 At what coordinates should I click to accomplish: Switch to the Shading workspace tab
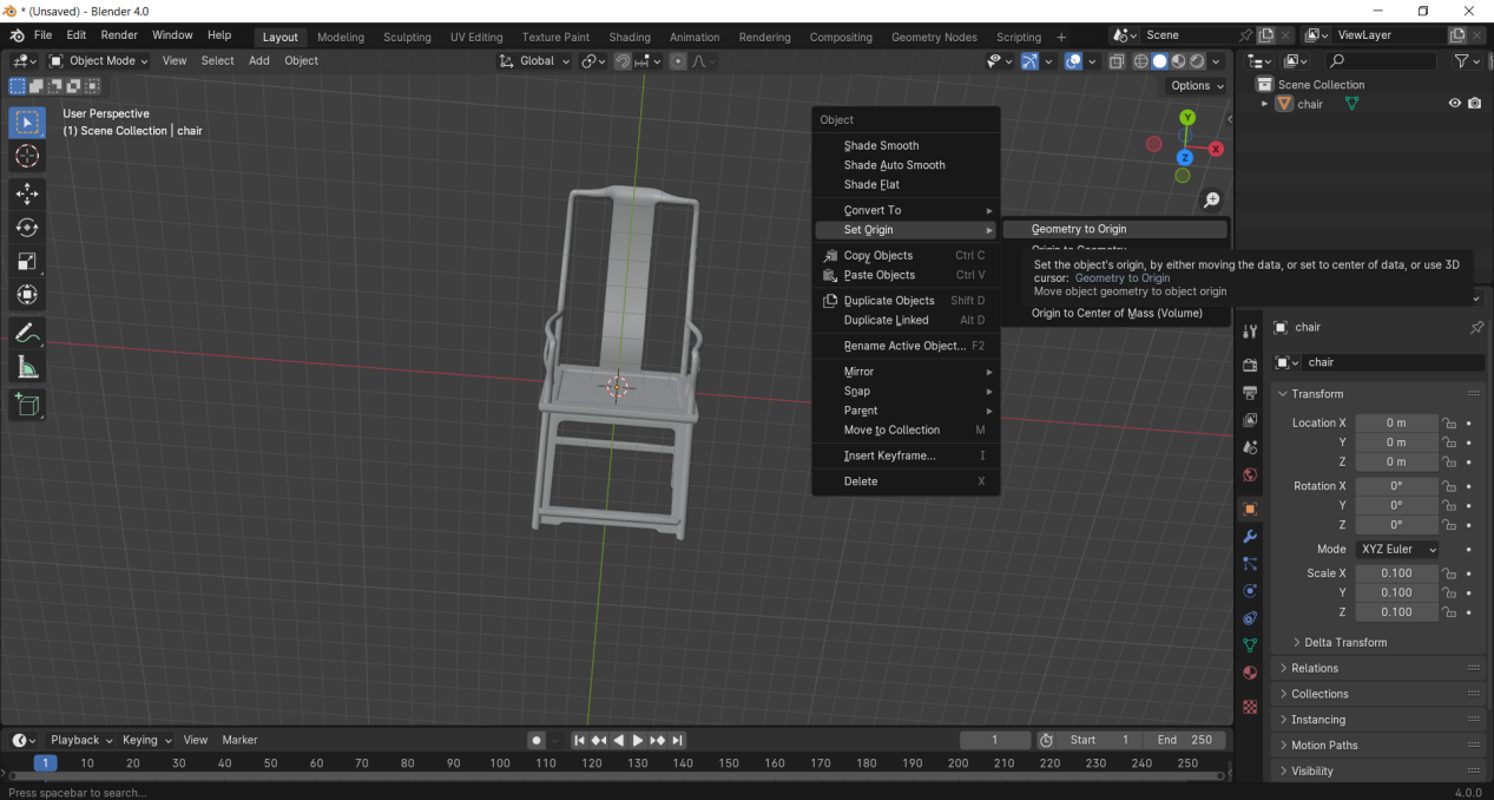[x=629, y=37]
